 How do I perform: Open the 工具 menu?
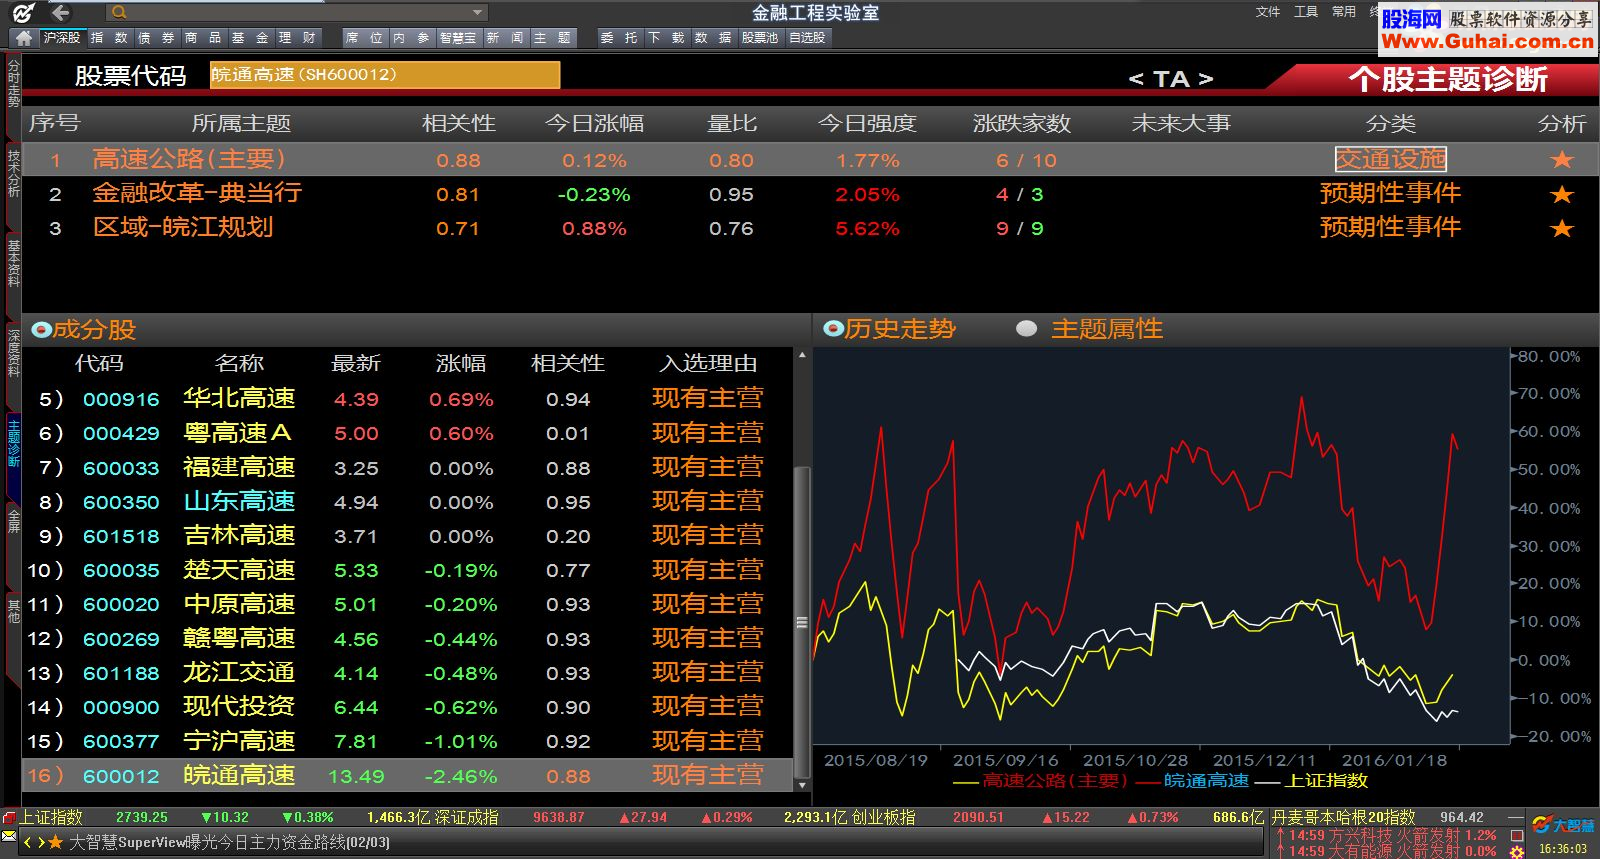(1306, 12)
